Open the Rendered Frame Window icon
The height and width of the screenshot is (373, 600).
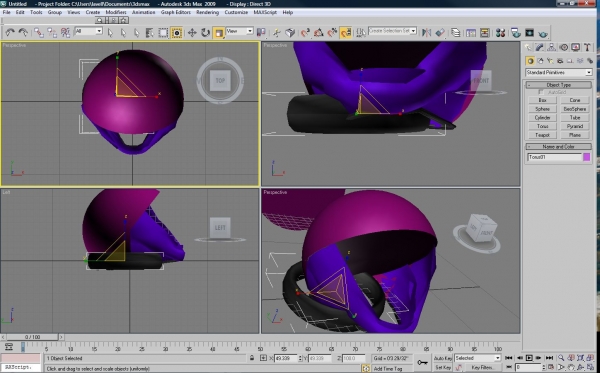pyautogui.click(x=529, y=33)
